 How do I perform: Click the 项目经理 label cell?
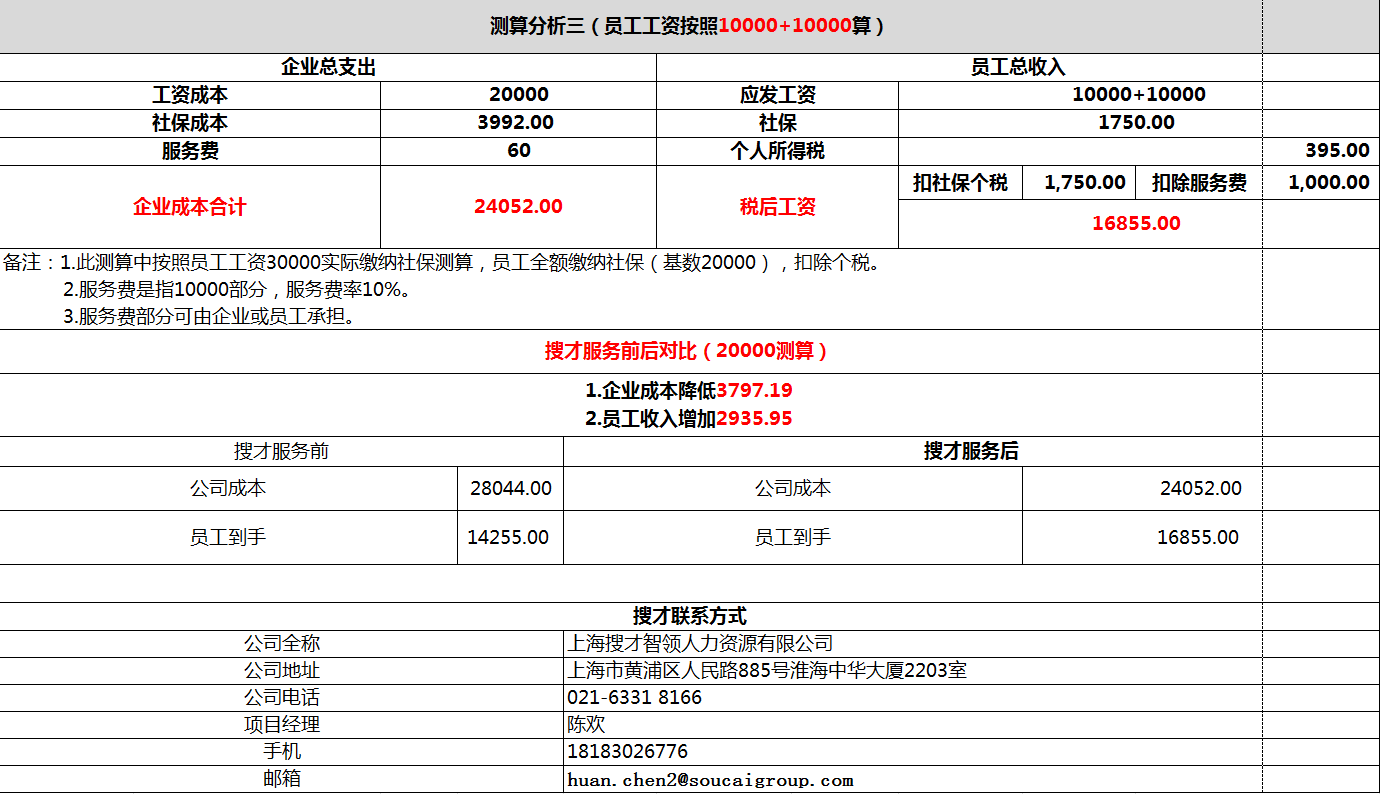282,725
